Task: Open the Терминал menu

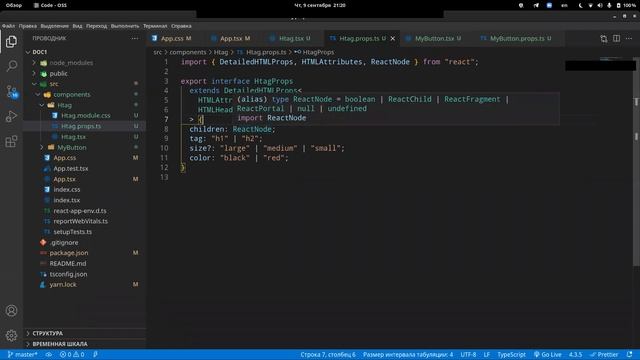Action: (x=155, y=26)
